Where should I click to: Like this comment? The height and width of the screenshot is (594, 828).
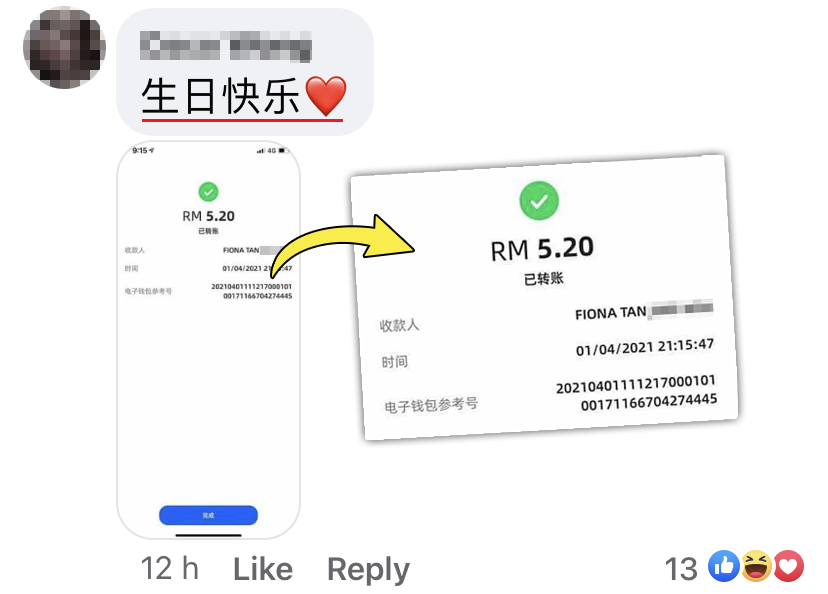coord(263,569)
